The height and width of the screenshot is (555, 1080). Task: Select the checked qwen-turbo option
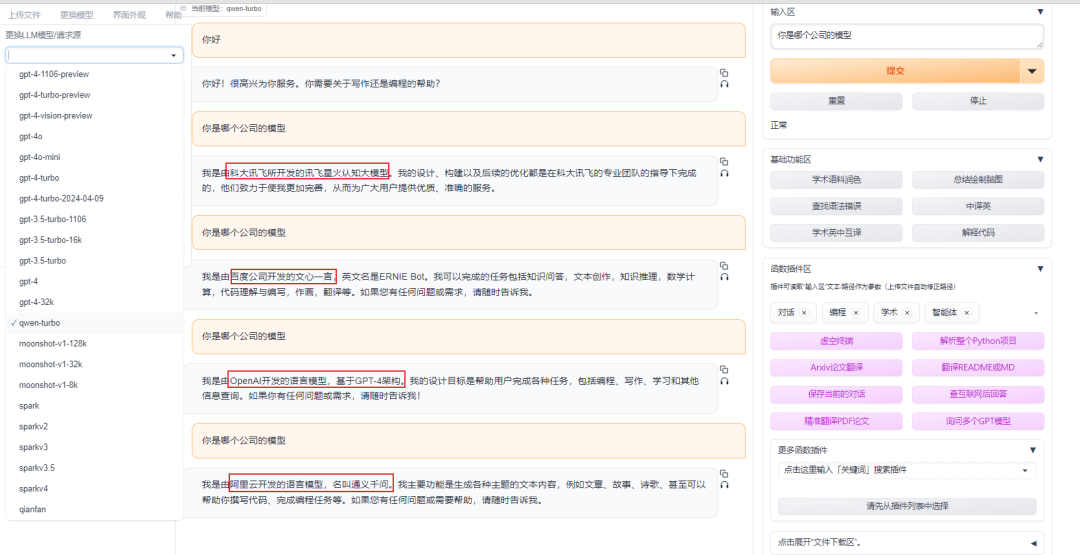click(94, 323)
